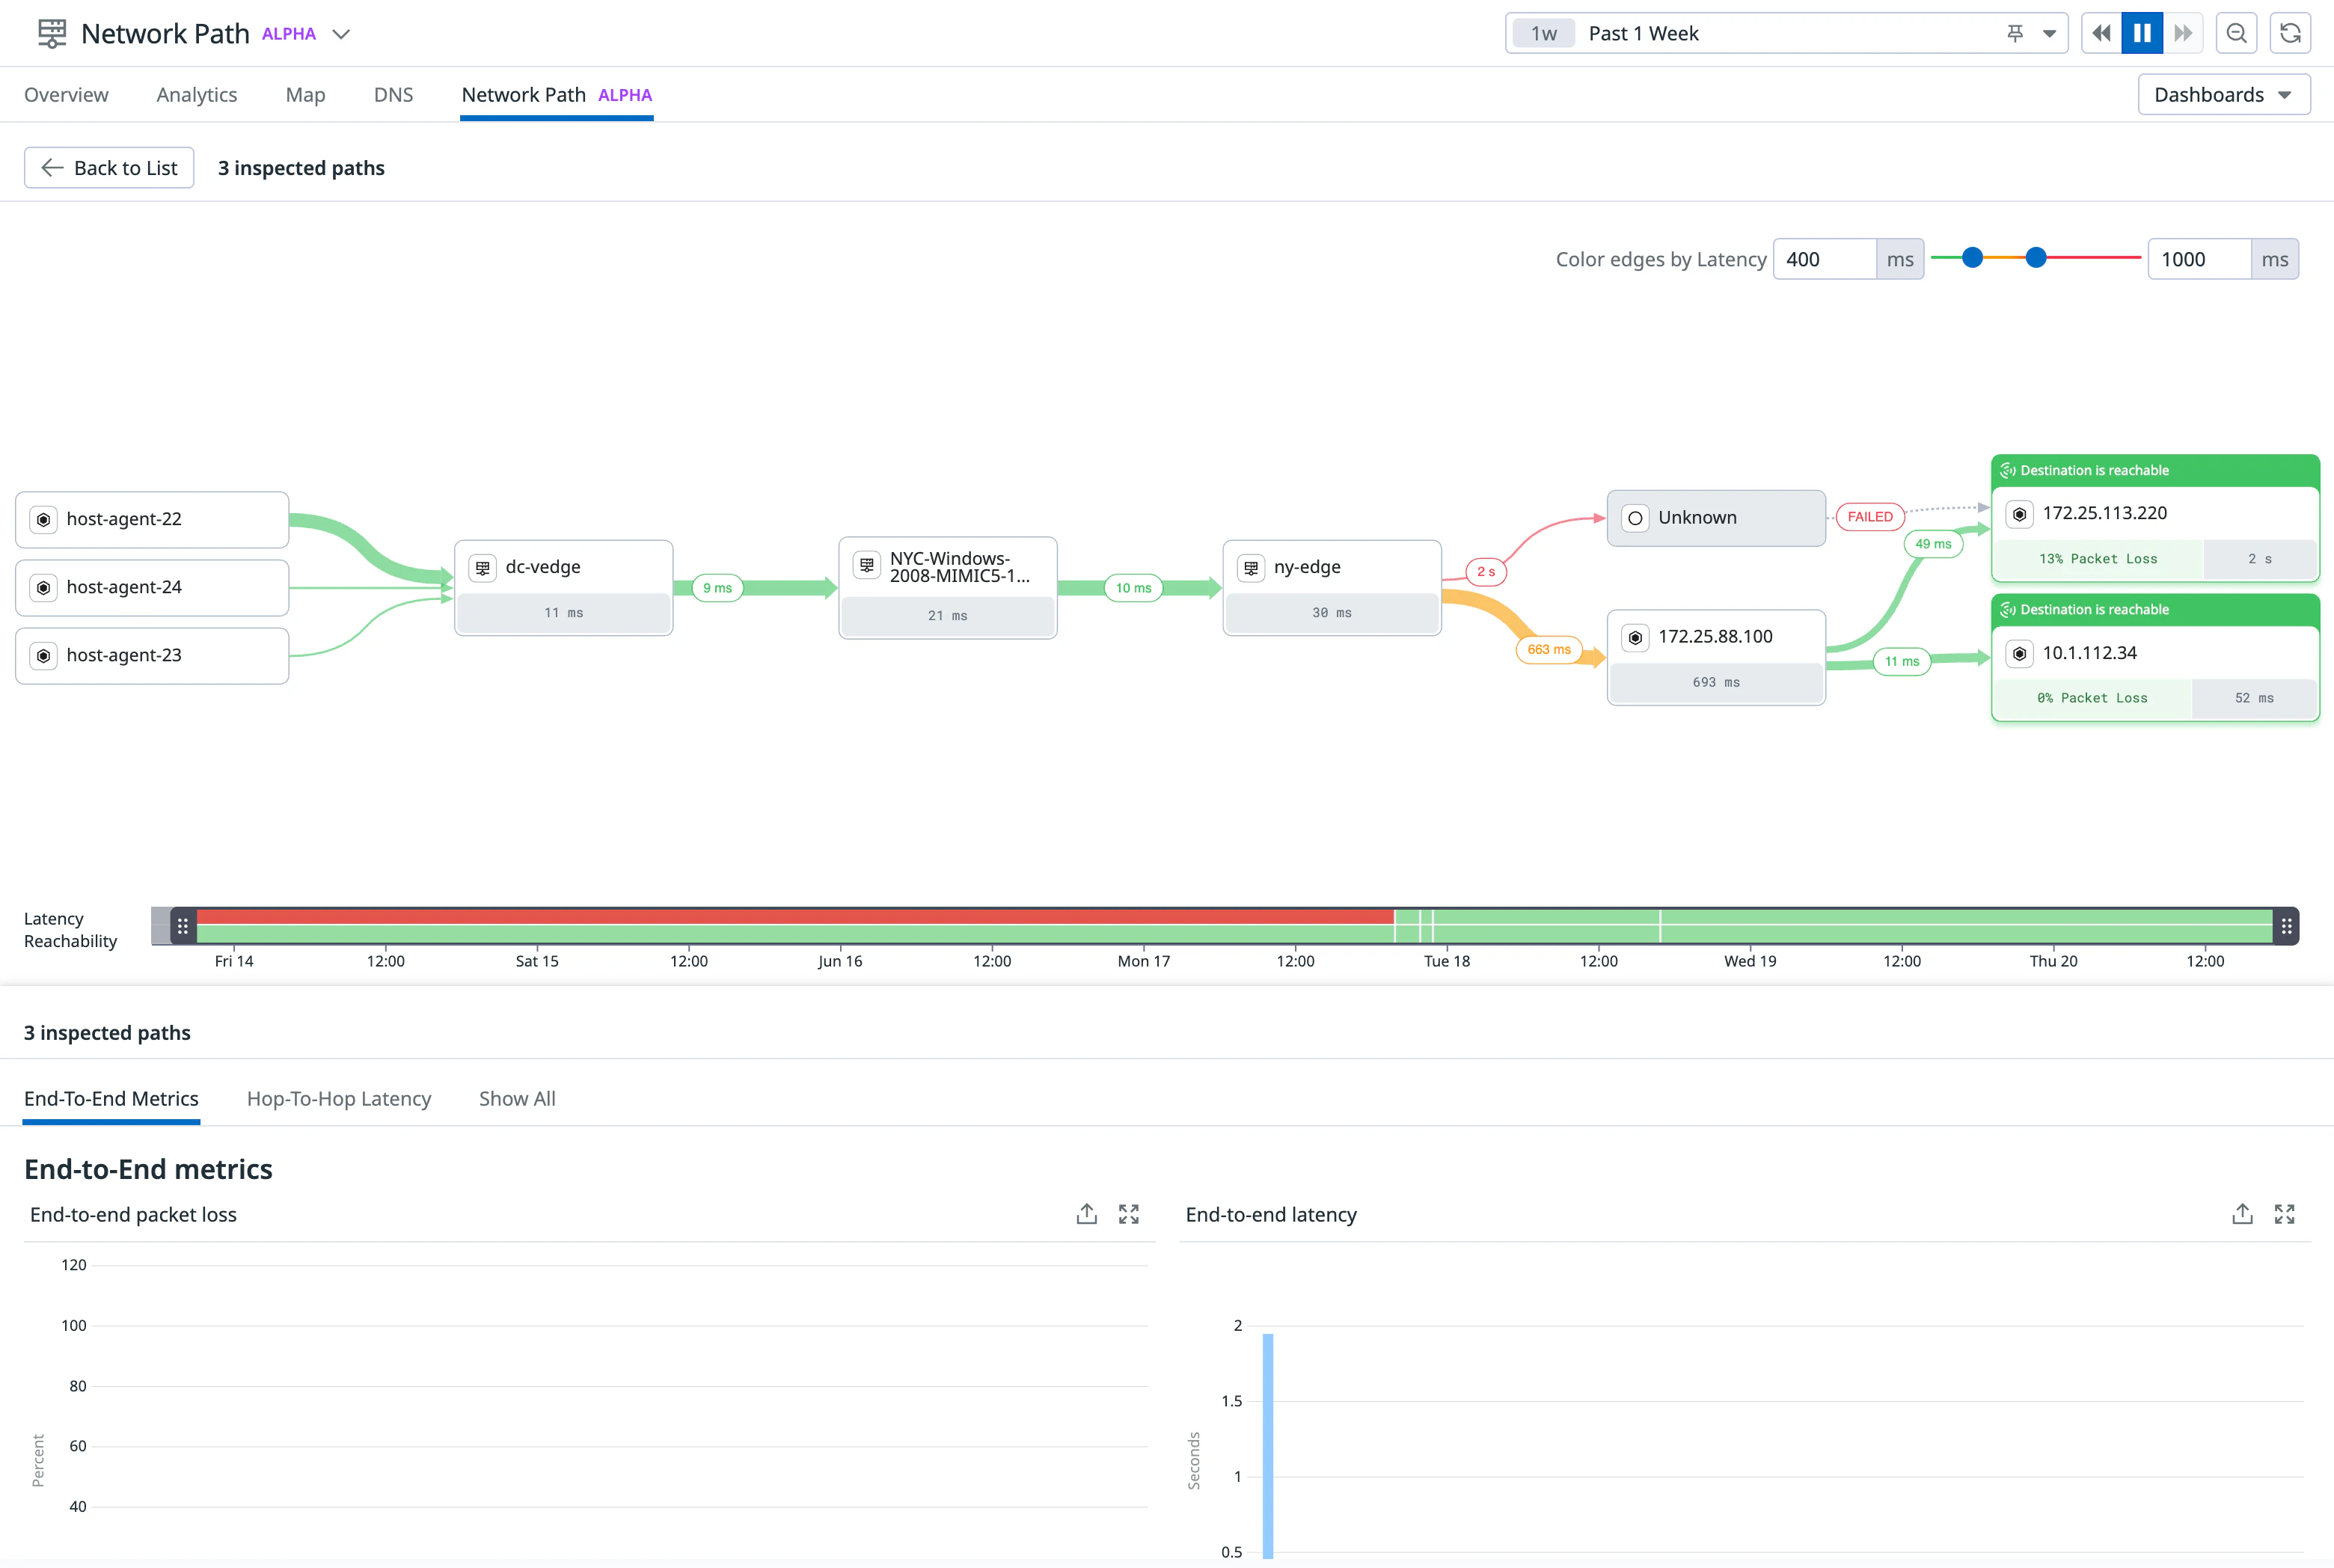This screenshot has height=1568, width=2334.
Task: Click the 52 ms destination latency value
Action: [x=2253, y=698]
